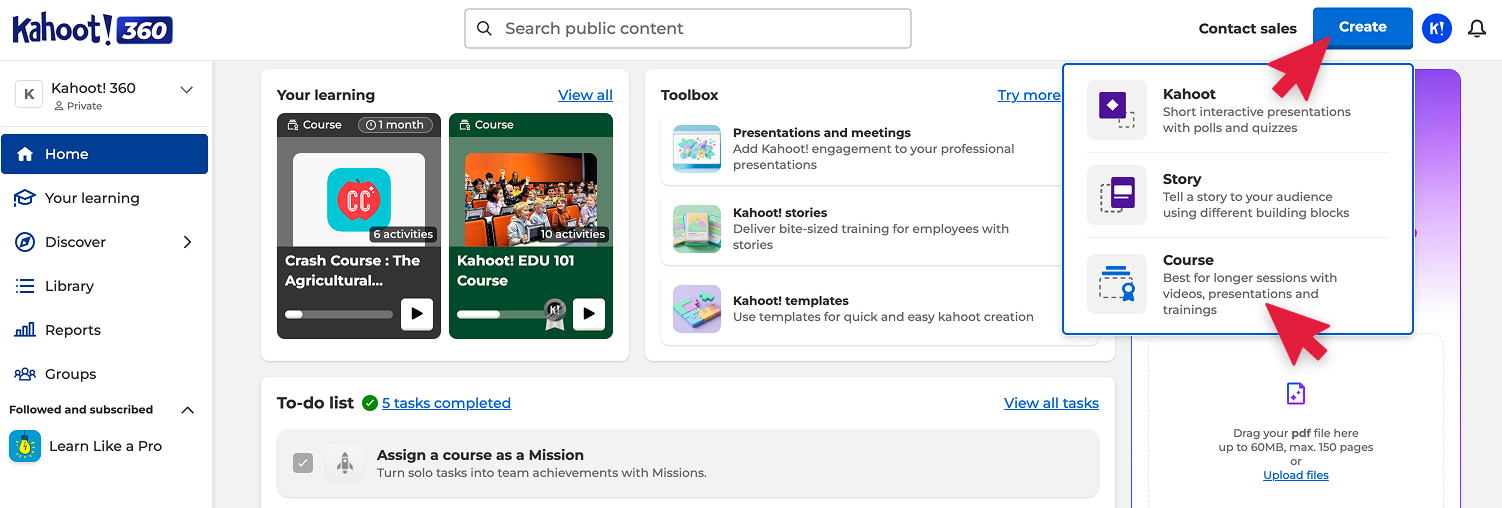Click the Kahoot! templates puzzle icon
The width and height of the screenshot is (1502, 508).
pos(697,309)
